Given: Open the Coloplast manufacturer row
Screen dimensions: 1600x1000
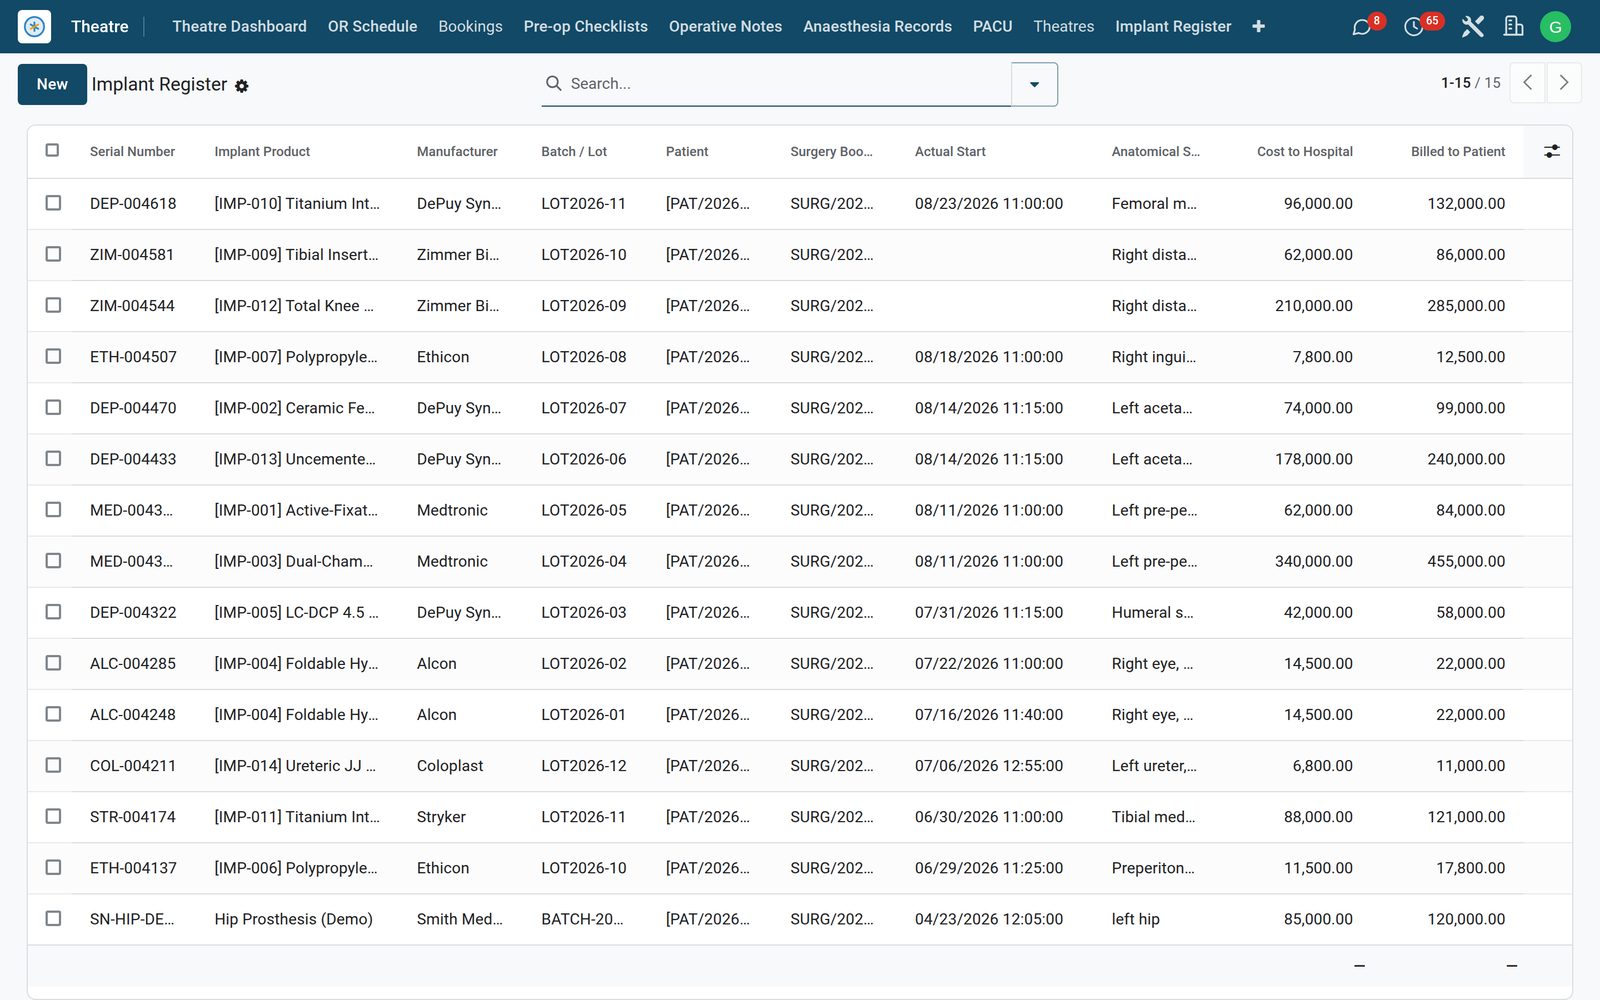Looking at the screenshot, I should [449, 766].
